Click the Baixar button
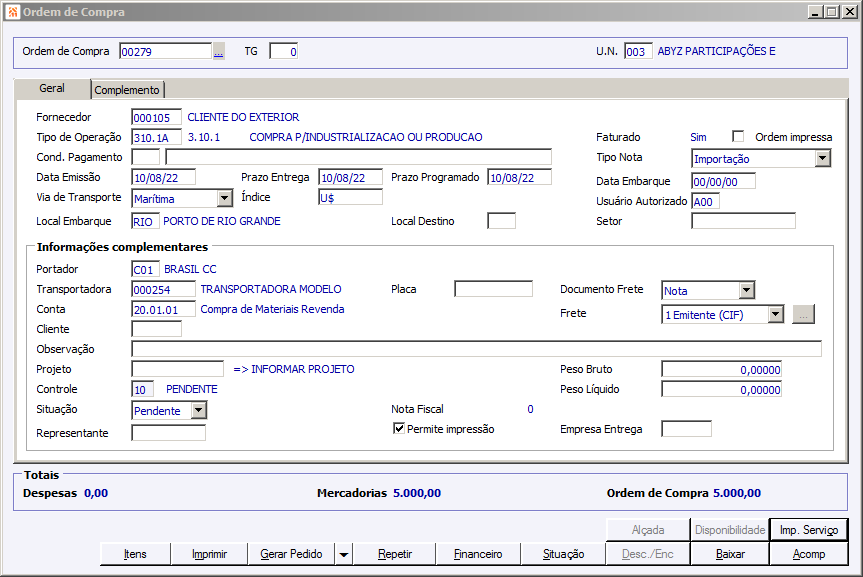This screenshot has height=577, width=863. (731, 554)
